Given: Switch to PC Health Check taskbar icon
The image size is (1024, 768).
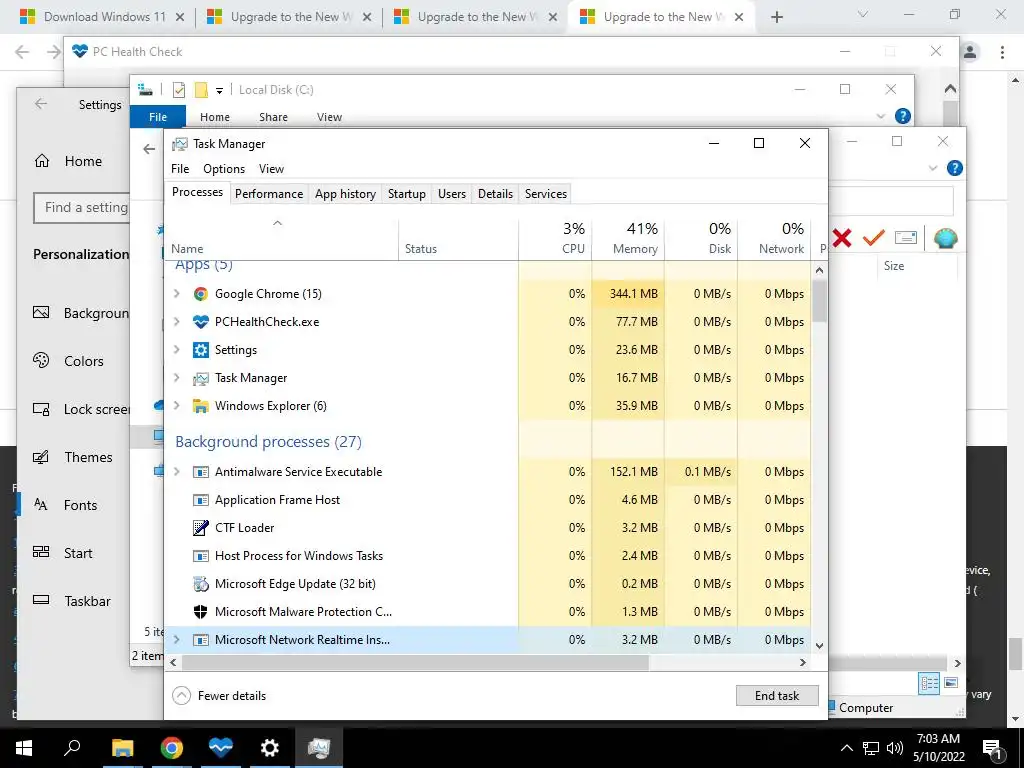Looking at the screenshot, I should (x=220, y=748).
